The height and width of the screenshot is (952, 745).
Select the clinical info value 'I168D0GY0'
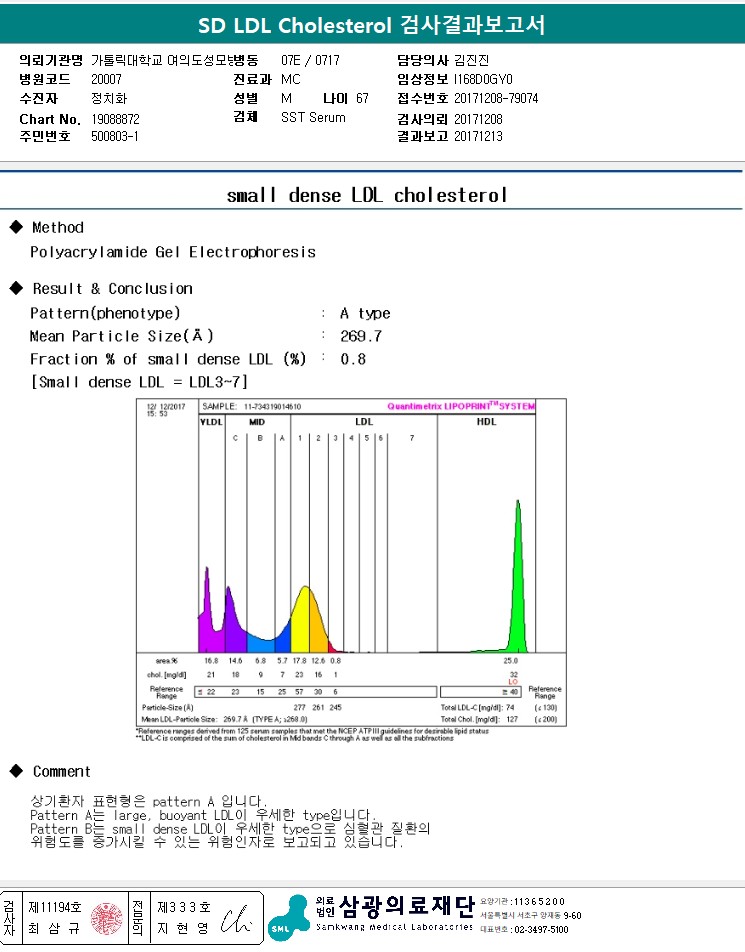[x=483, y=80]
